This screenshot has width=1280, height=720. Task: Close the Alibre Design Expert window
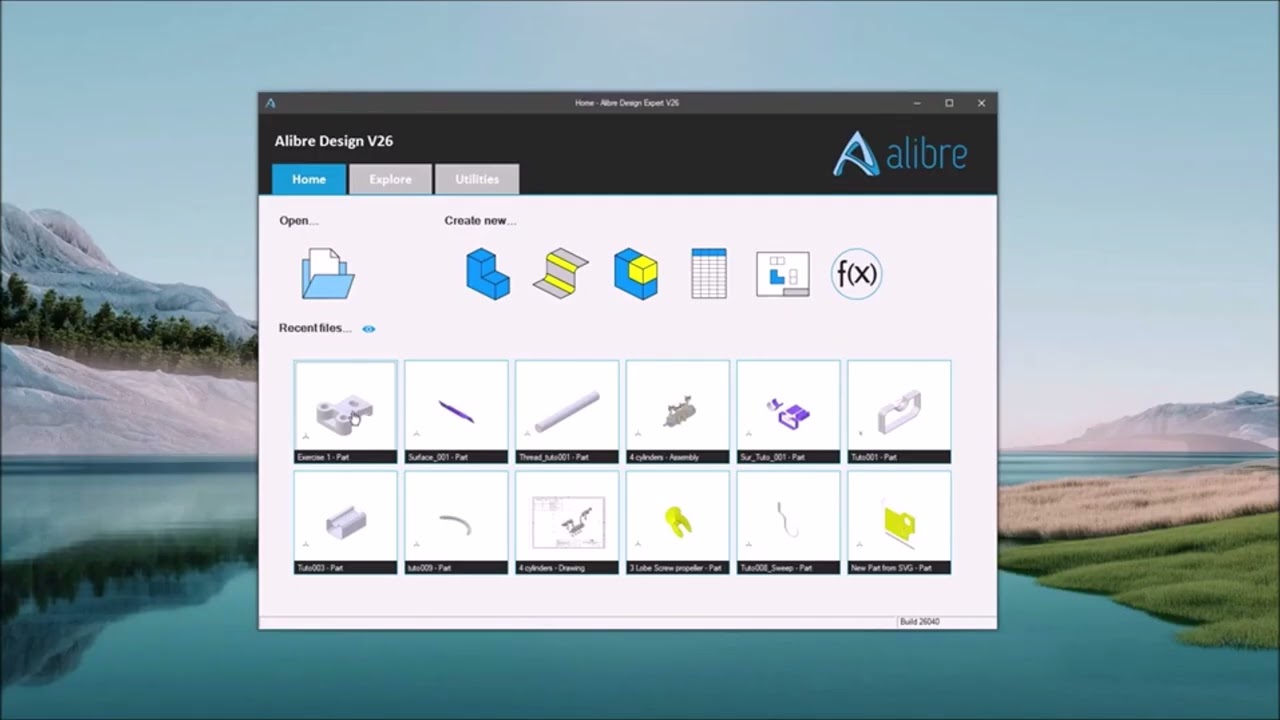(981, 102)
